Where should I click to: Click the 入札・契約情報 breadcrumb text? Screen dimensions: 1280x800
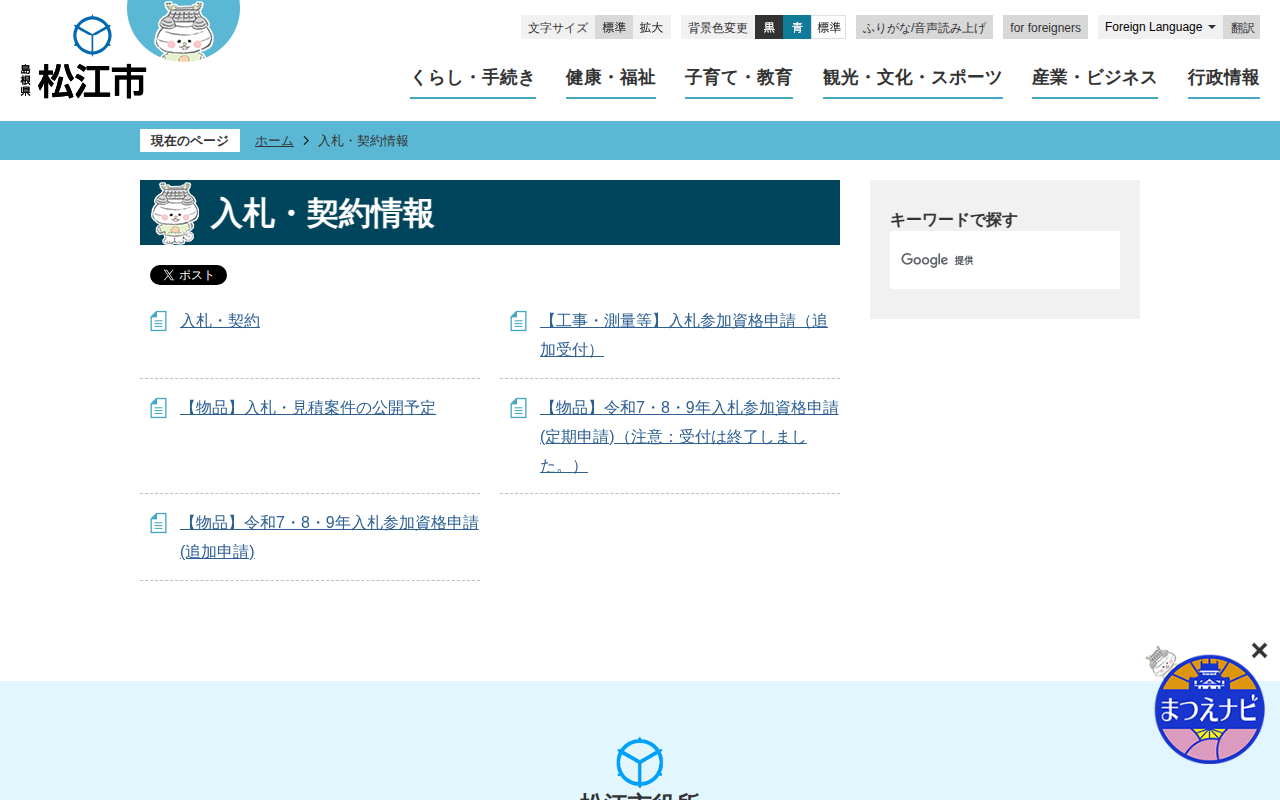363,141
